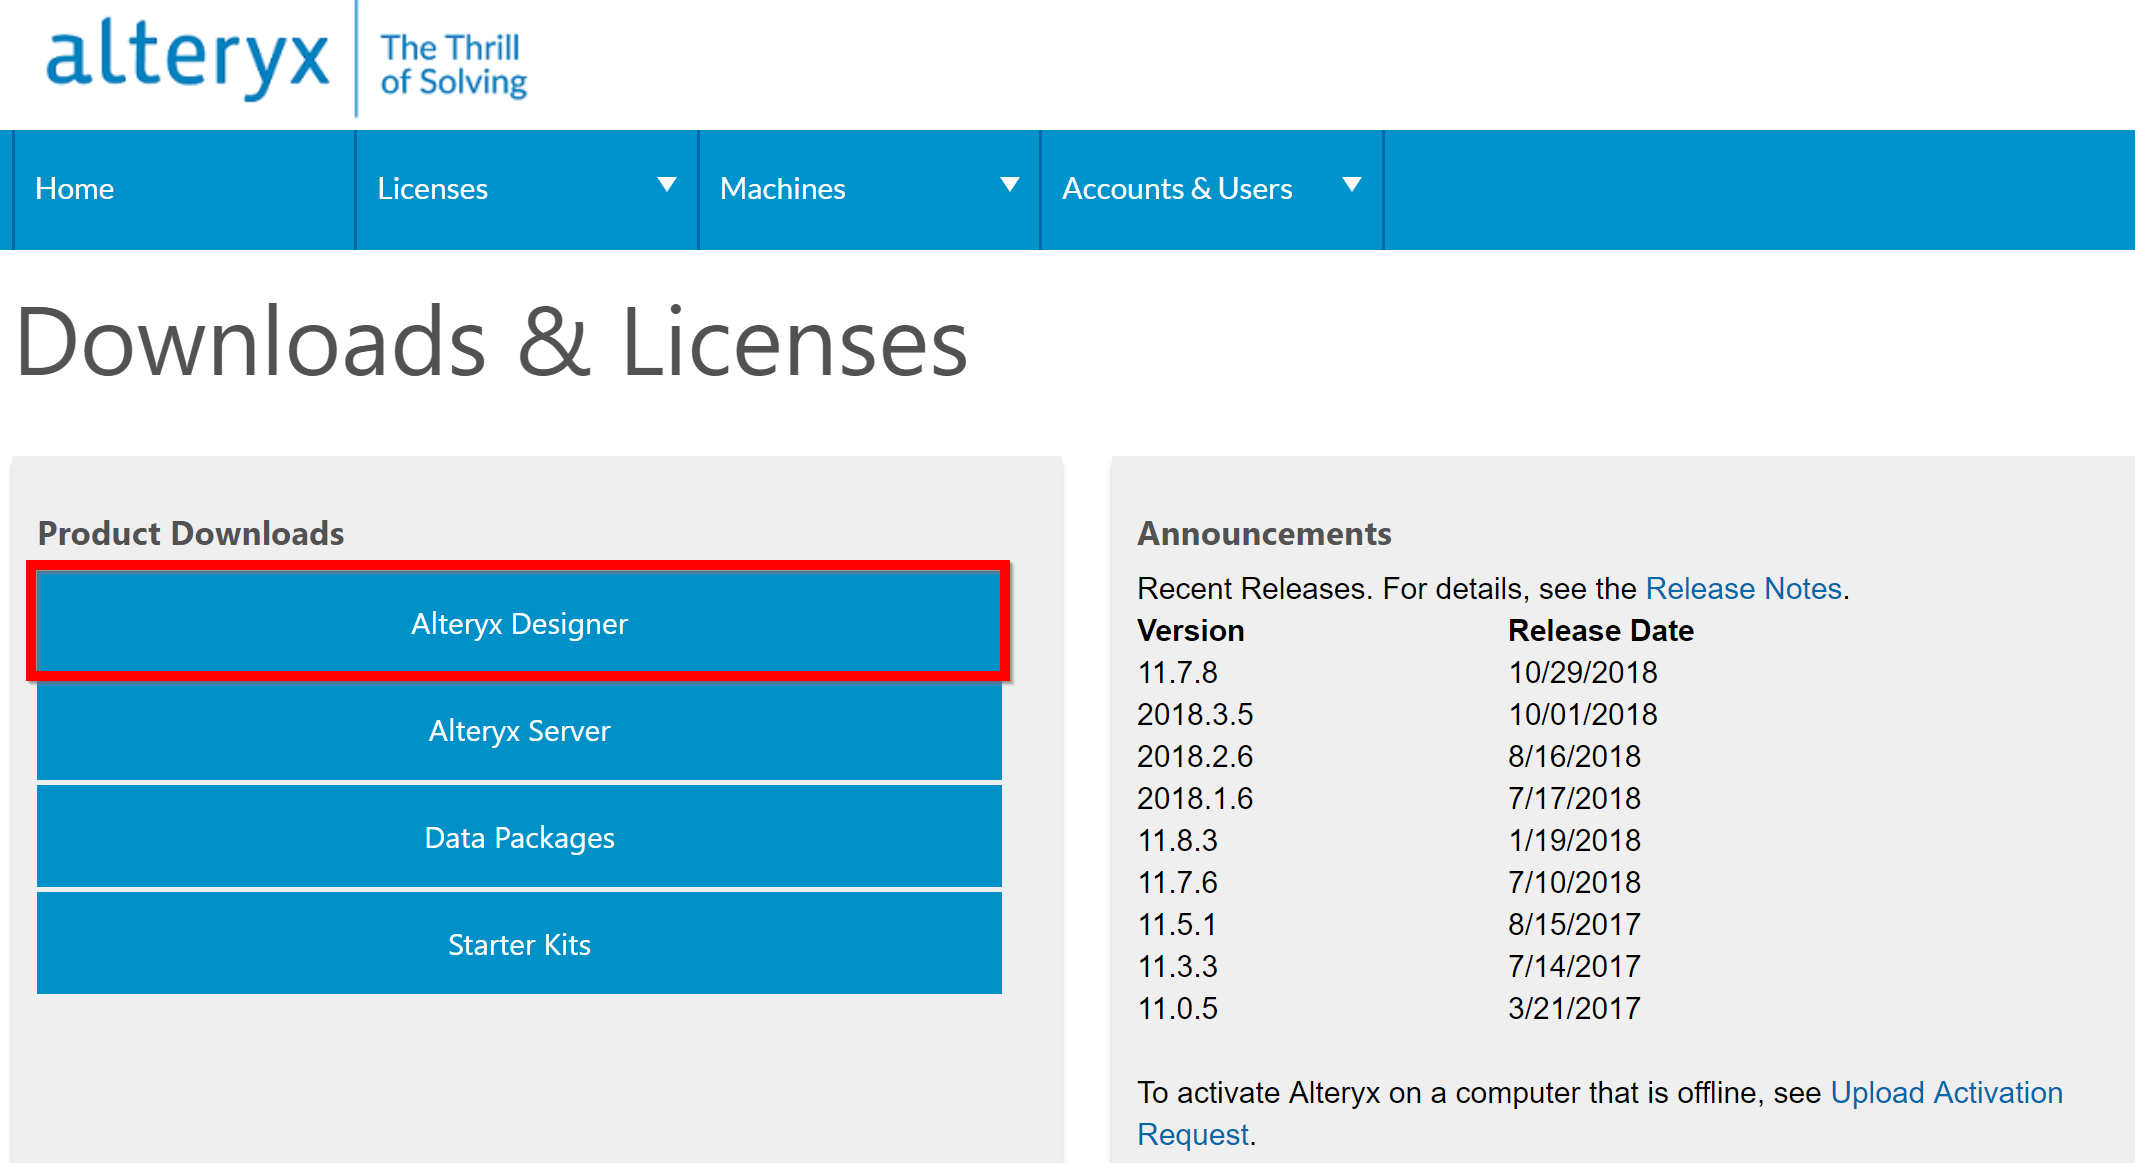Viewport: 2135px width, 1163px height.
Task: Expand the Machines dropdown arrow
Action: point(1010,184)
